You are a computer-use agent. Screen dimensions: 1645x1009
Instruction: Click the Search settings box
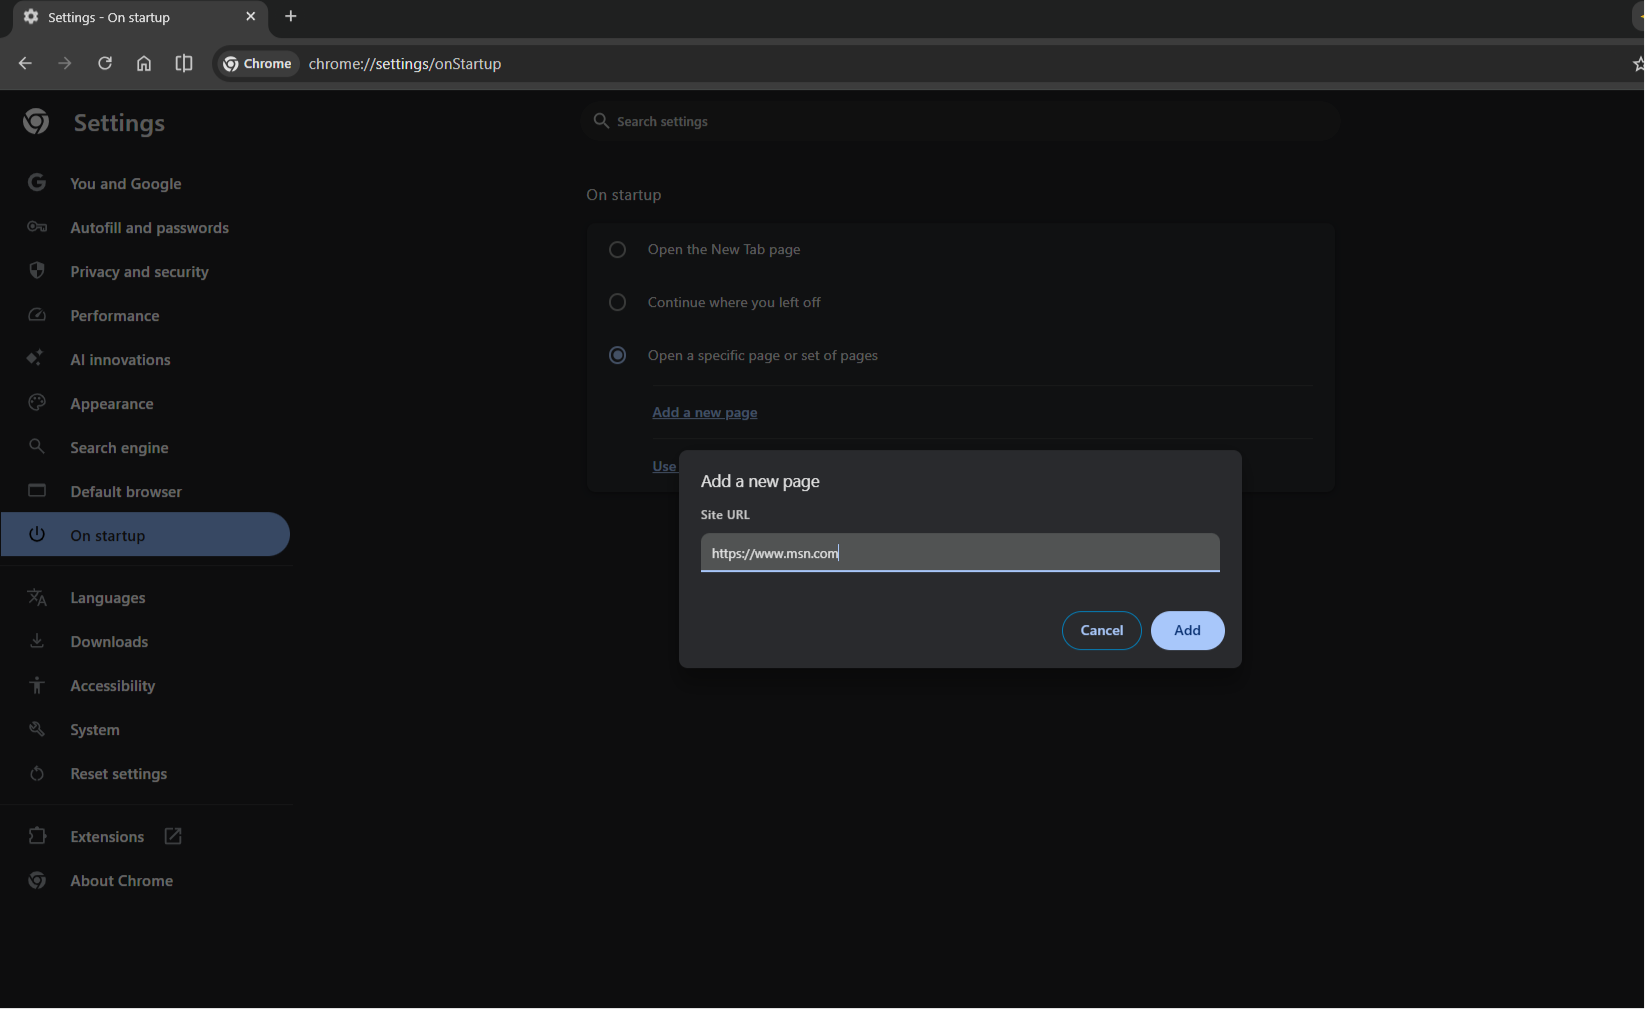(x=960, y=121)
